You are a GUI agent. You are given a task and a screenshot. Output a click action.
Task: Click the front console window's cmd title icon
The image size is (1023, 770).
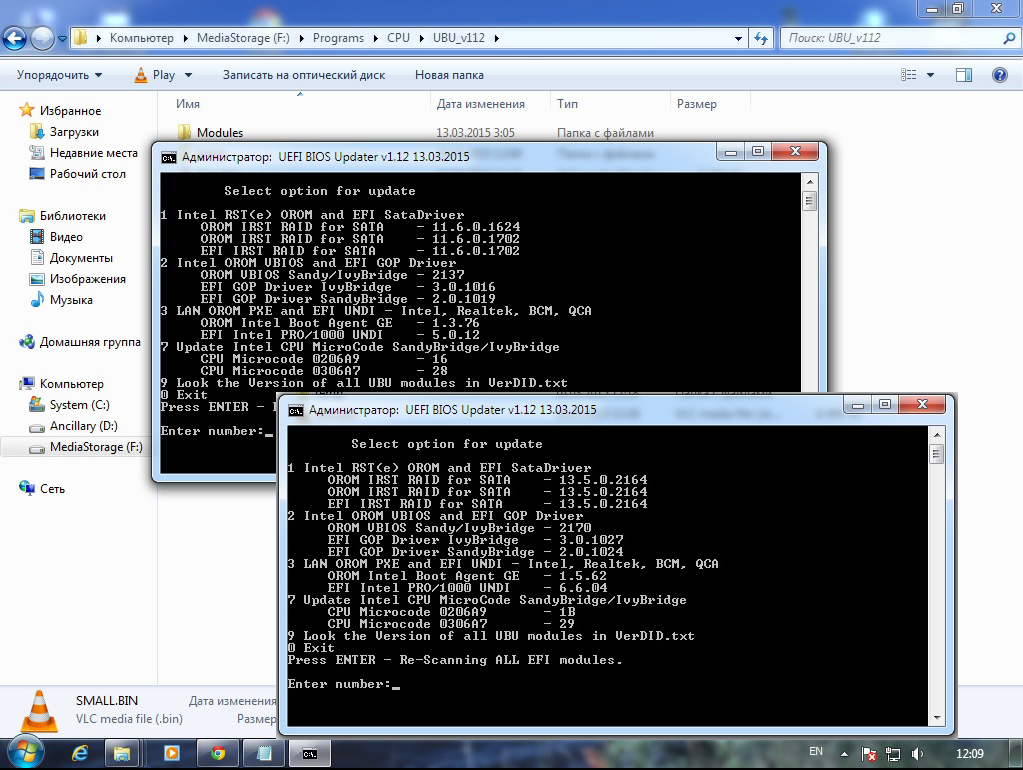(x=296, y=410)
